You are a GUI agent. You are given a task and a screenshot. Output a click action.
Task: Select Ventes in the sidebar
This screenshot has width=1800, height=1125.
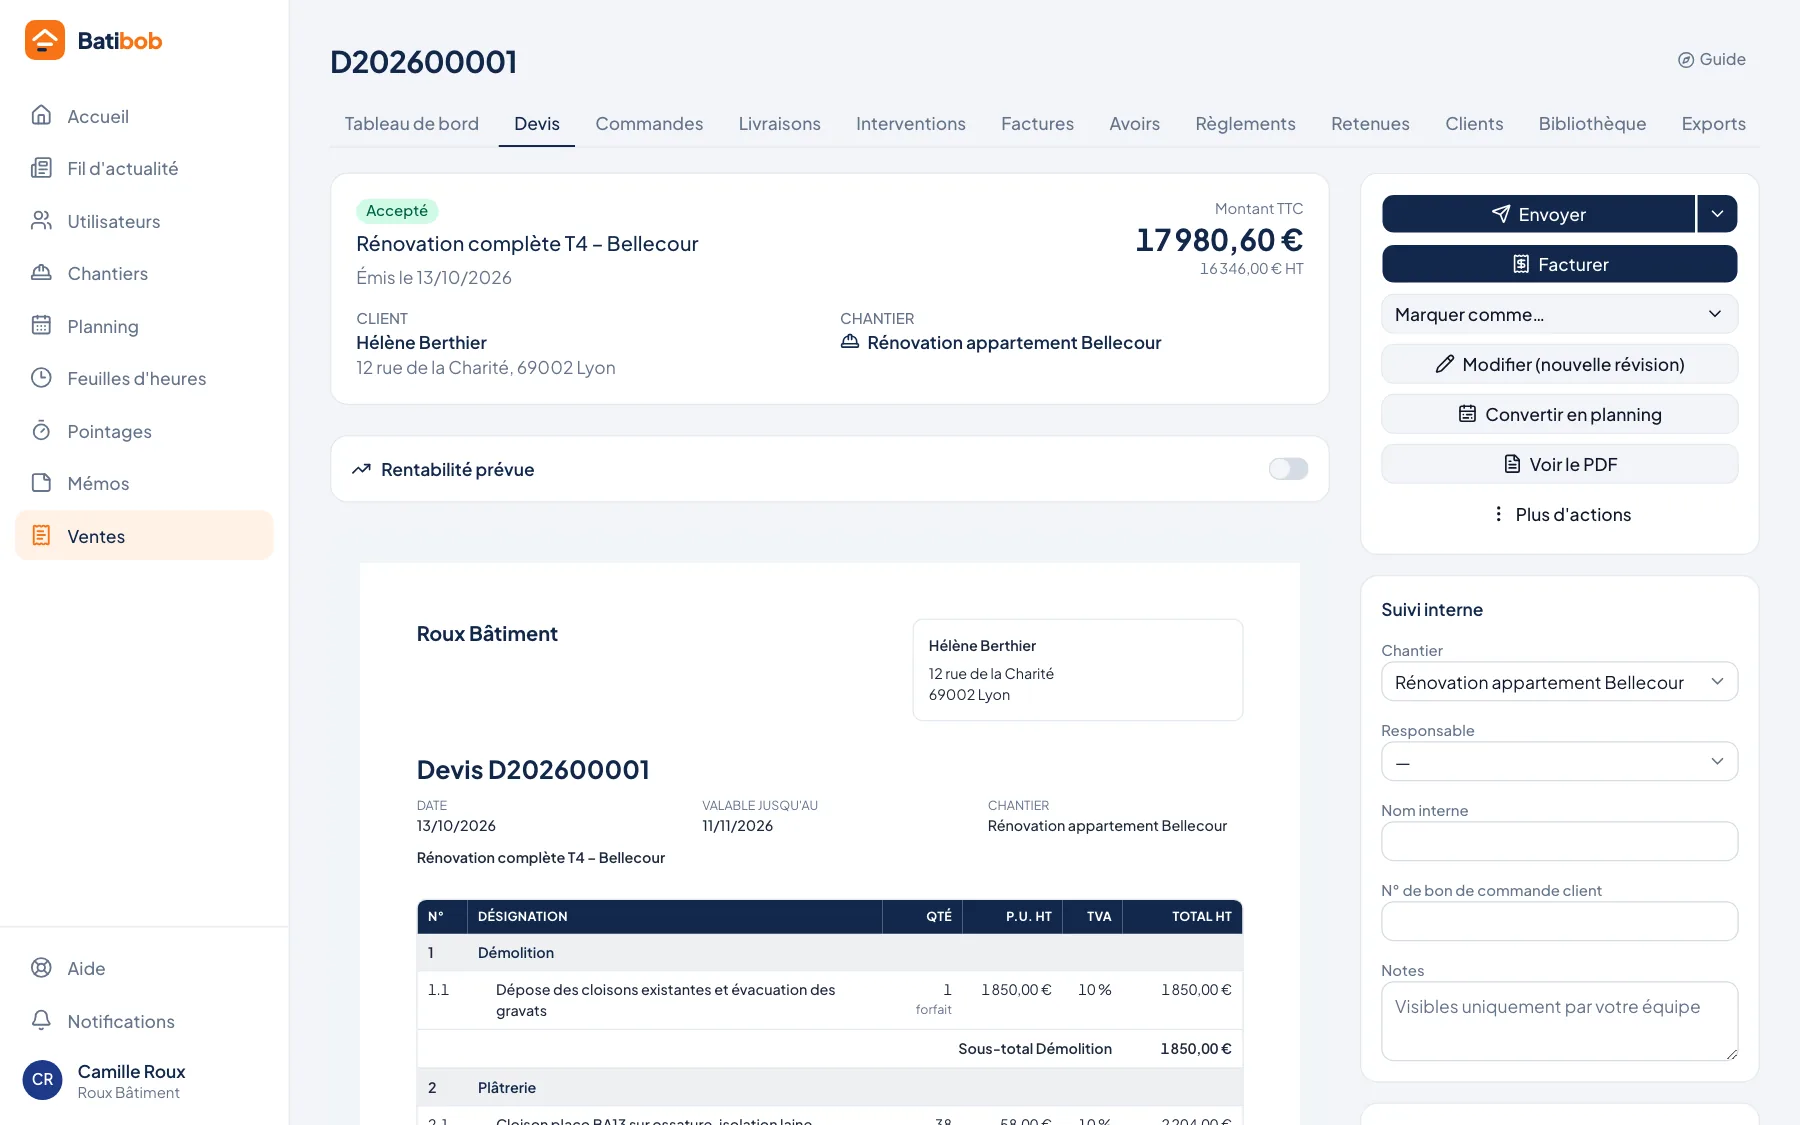click(x=144, y=536)
